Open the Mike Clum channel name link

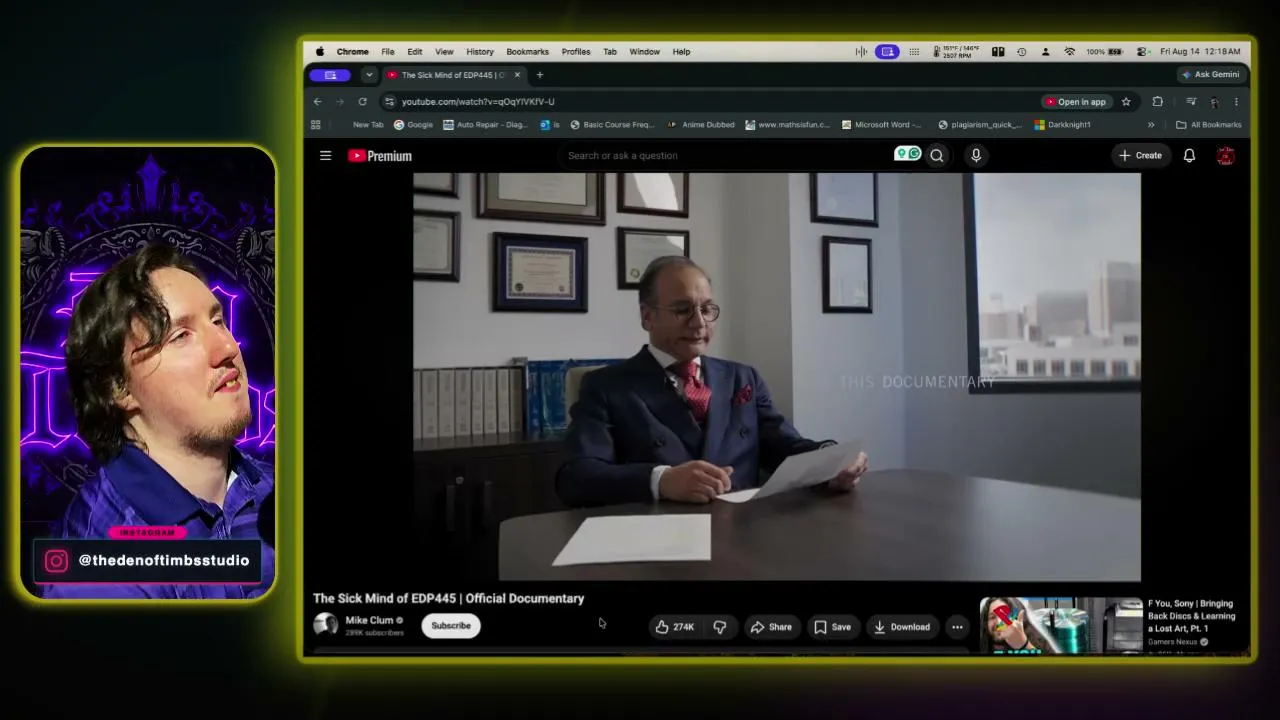[369, 620]
